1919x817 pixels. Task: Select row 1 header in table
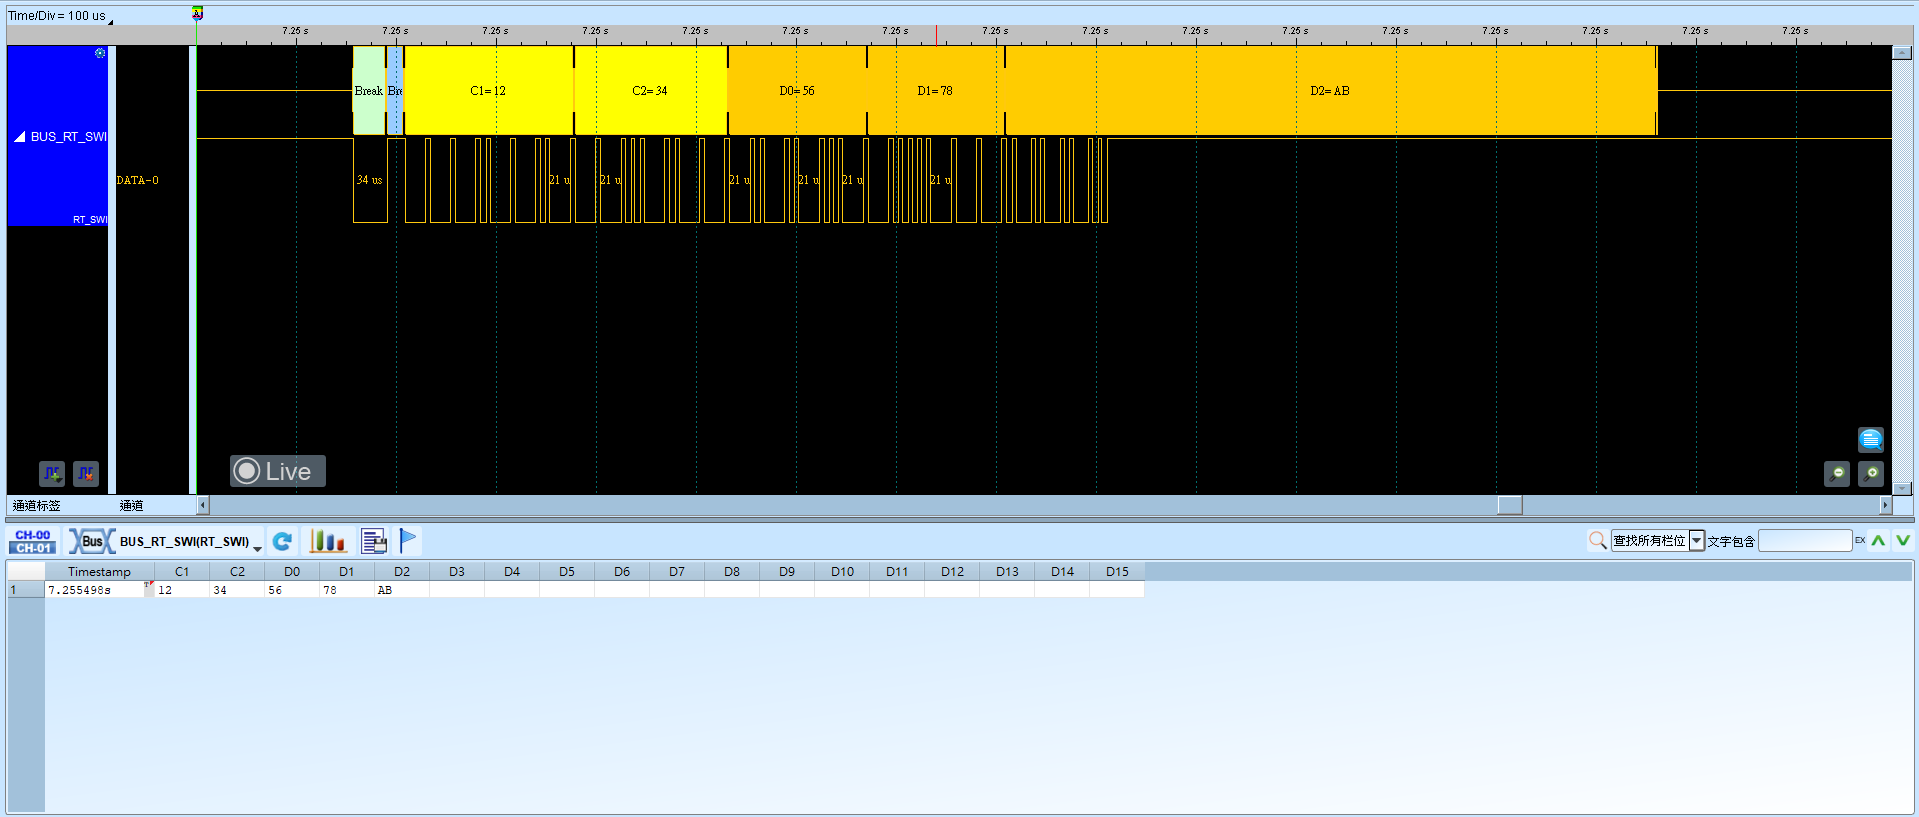(x=25, y=590)
